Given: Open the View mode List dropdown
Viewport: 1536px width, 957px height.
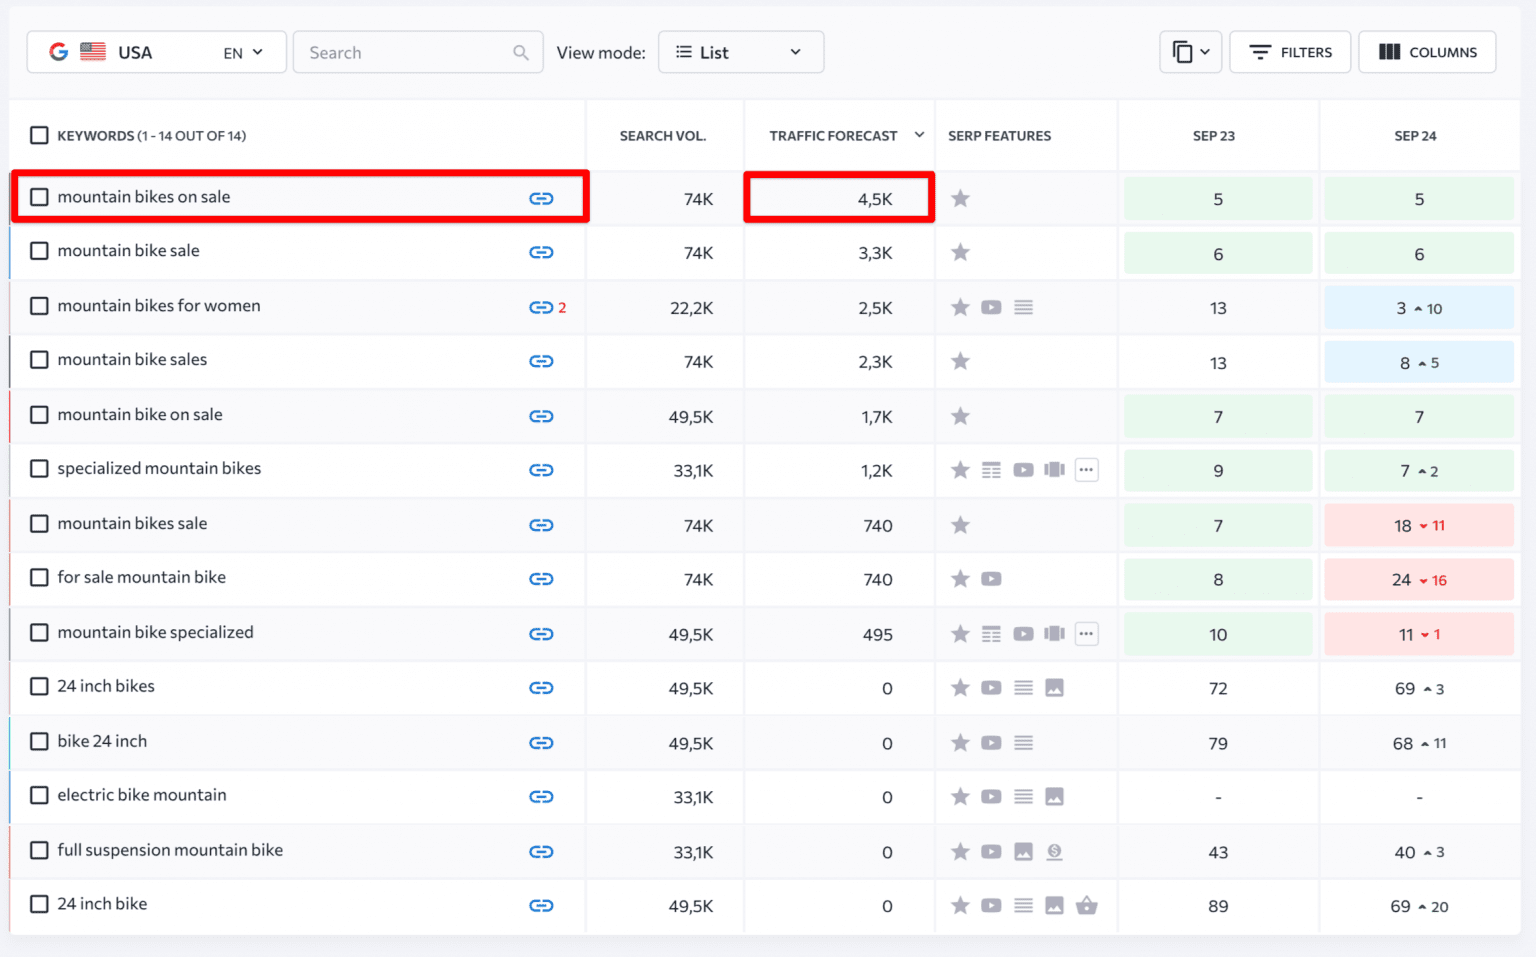Looking at the screenshot, I should (740, 52).
